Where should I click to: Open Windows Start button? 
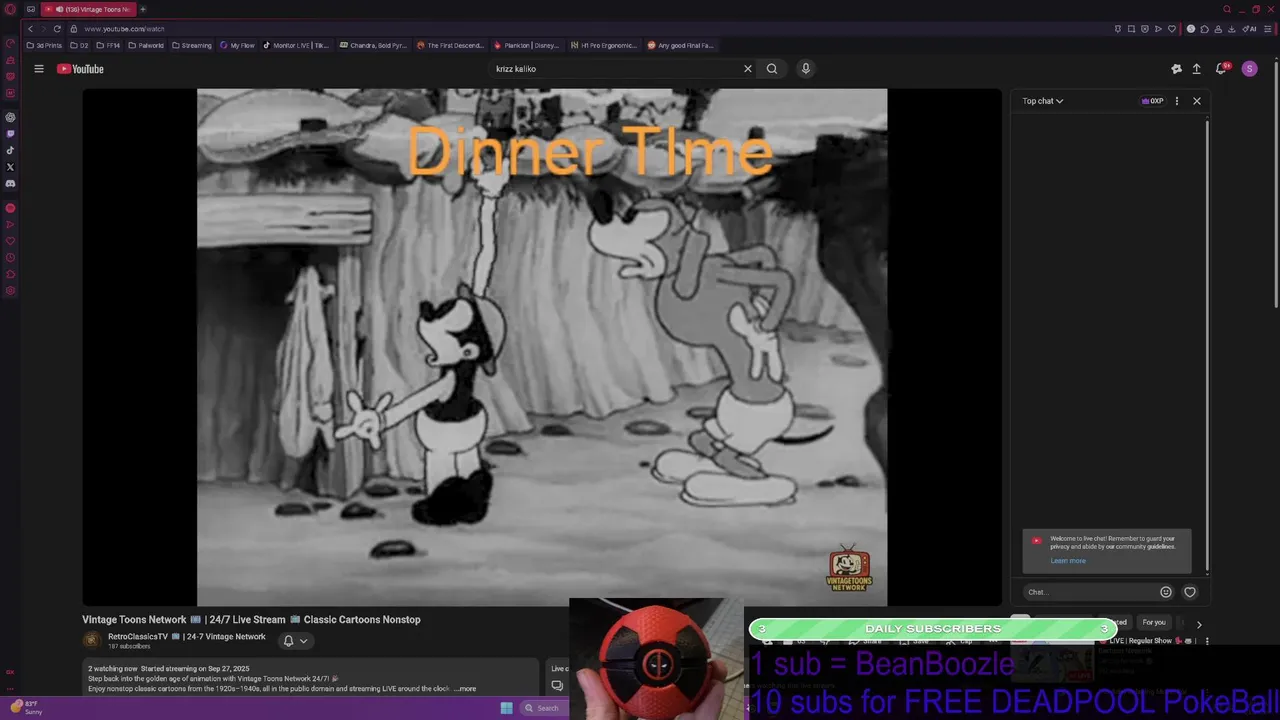click(x=506, y=708)
